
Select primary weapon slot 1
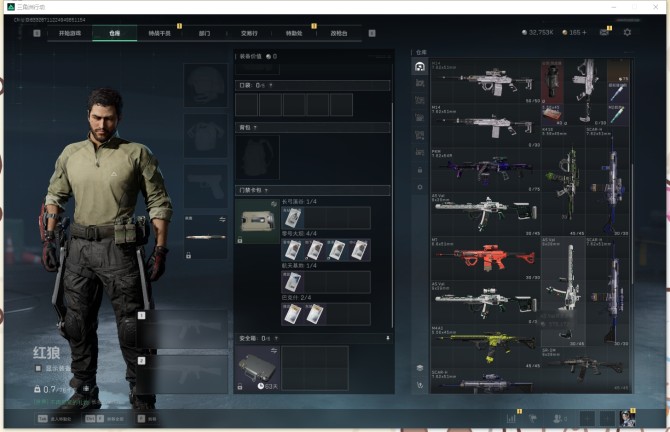182,329
